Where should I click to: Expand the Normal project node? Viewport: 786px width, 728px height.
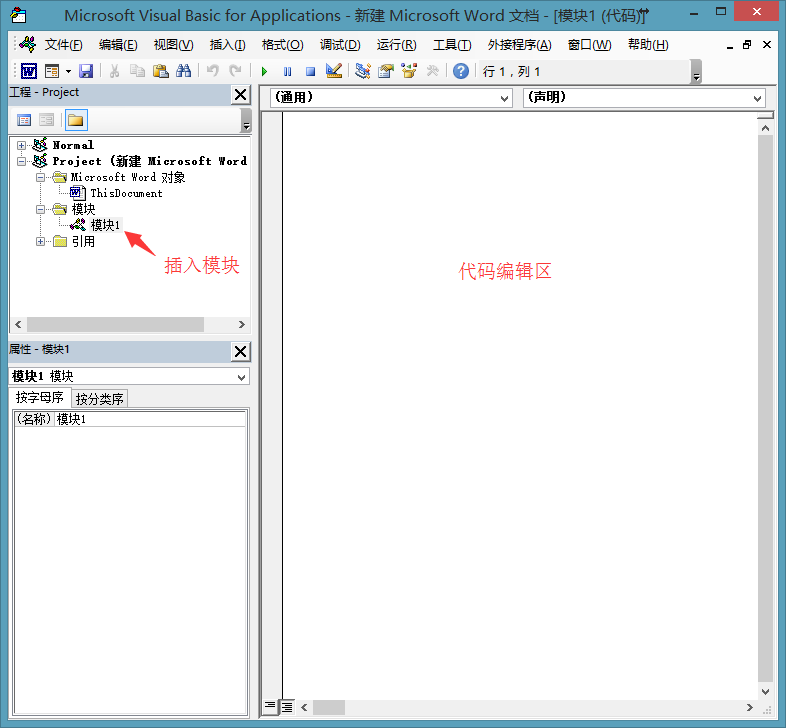pyautogui.click(x=21, y=145)
